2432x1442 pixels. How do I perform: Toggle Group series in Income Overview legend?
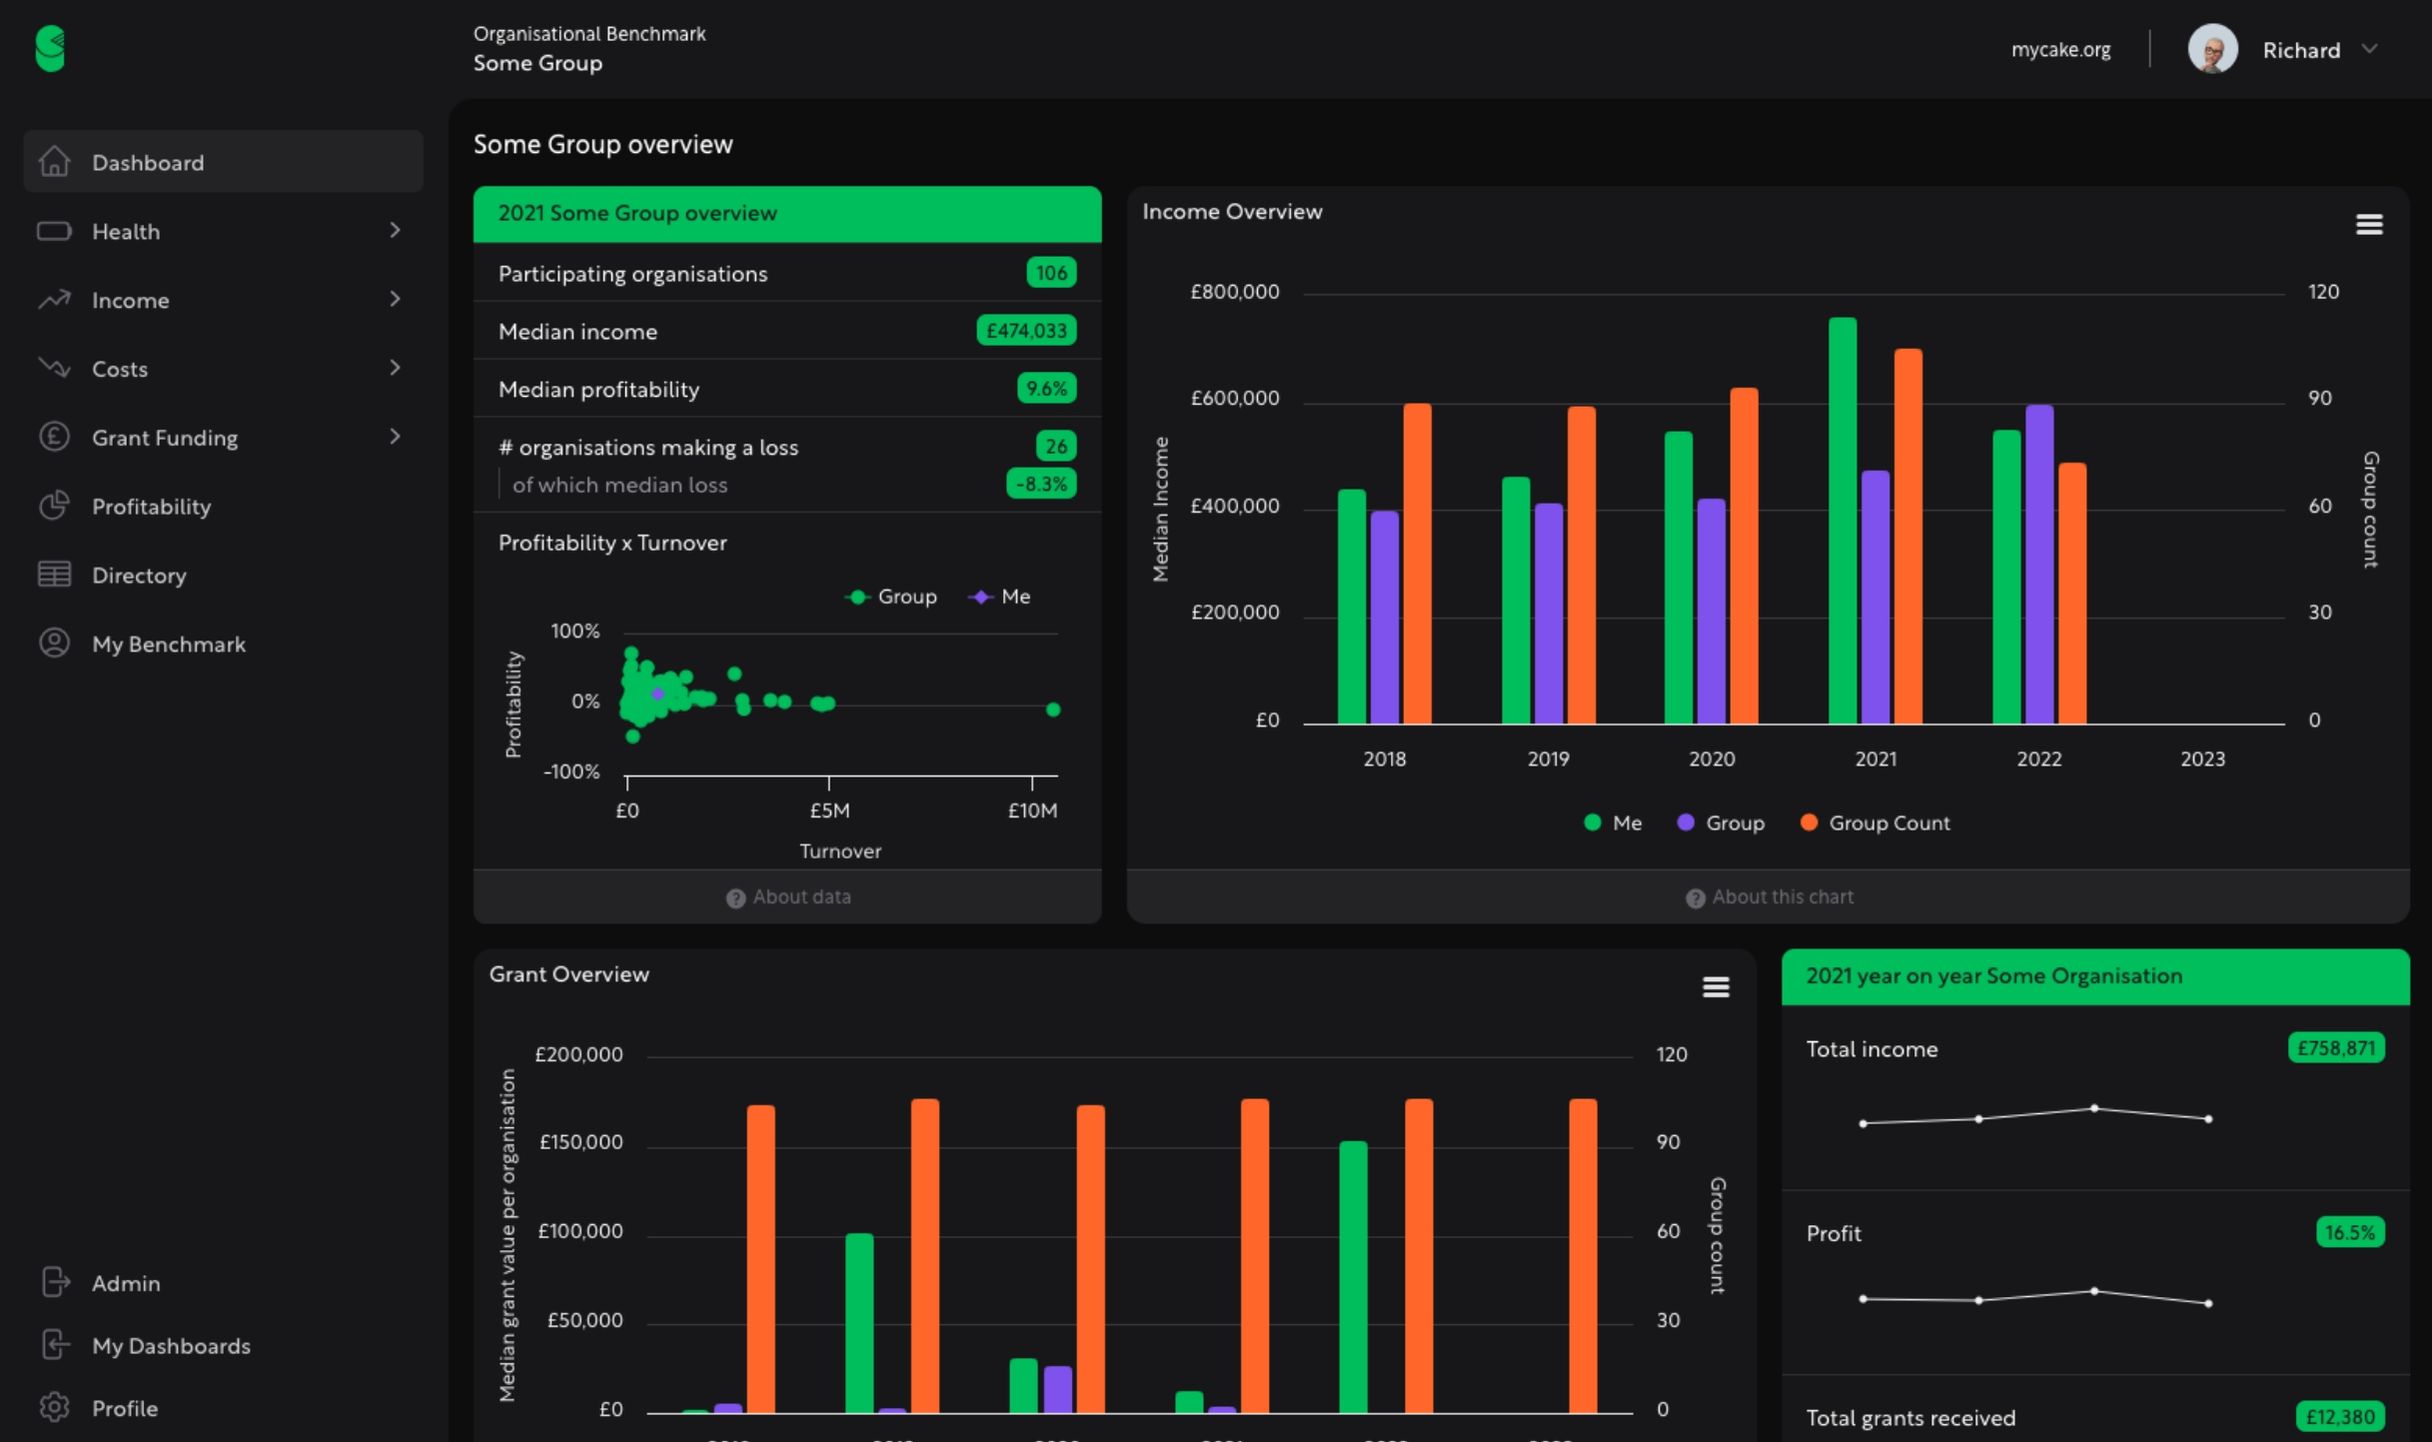1721,823
